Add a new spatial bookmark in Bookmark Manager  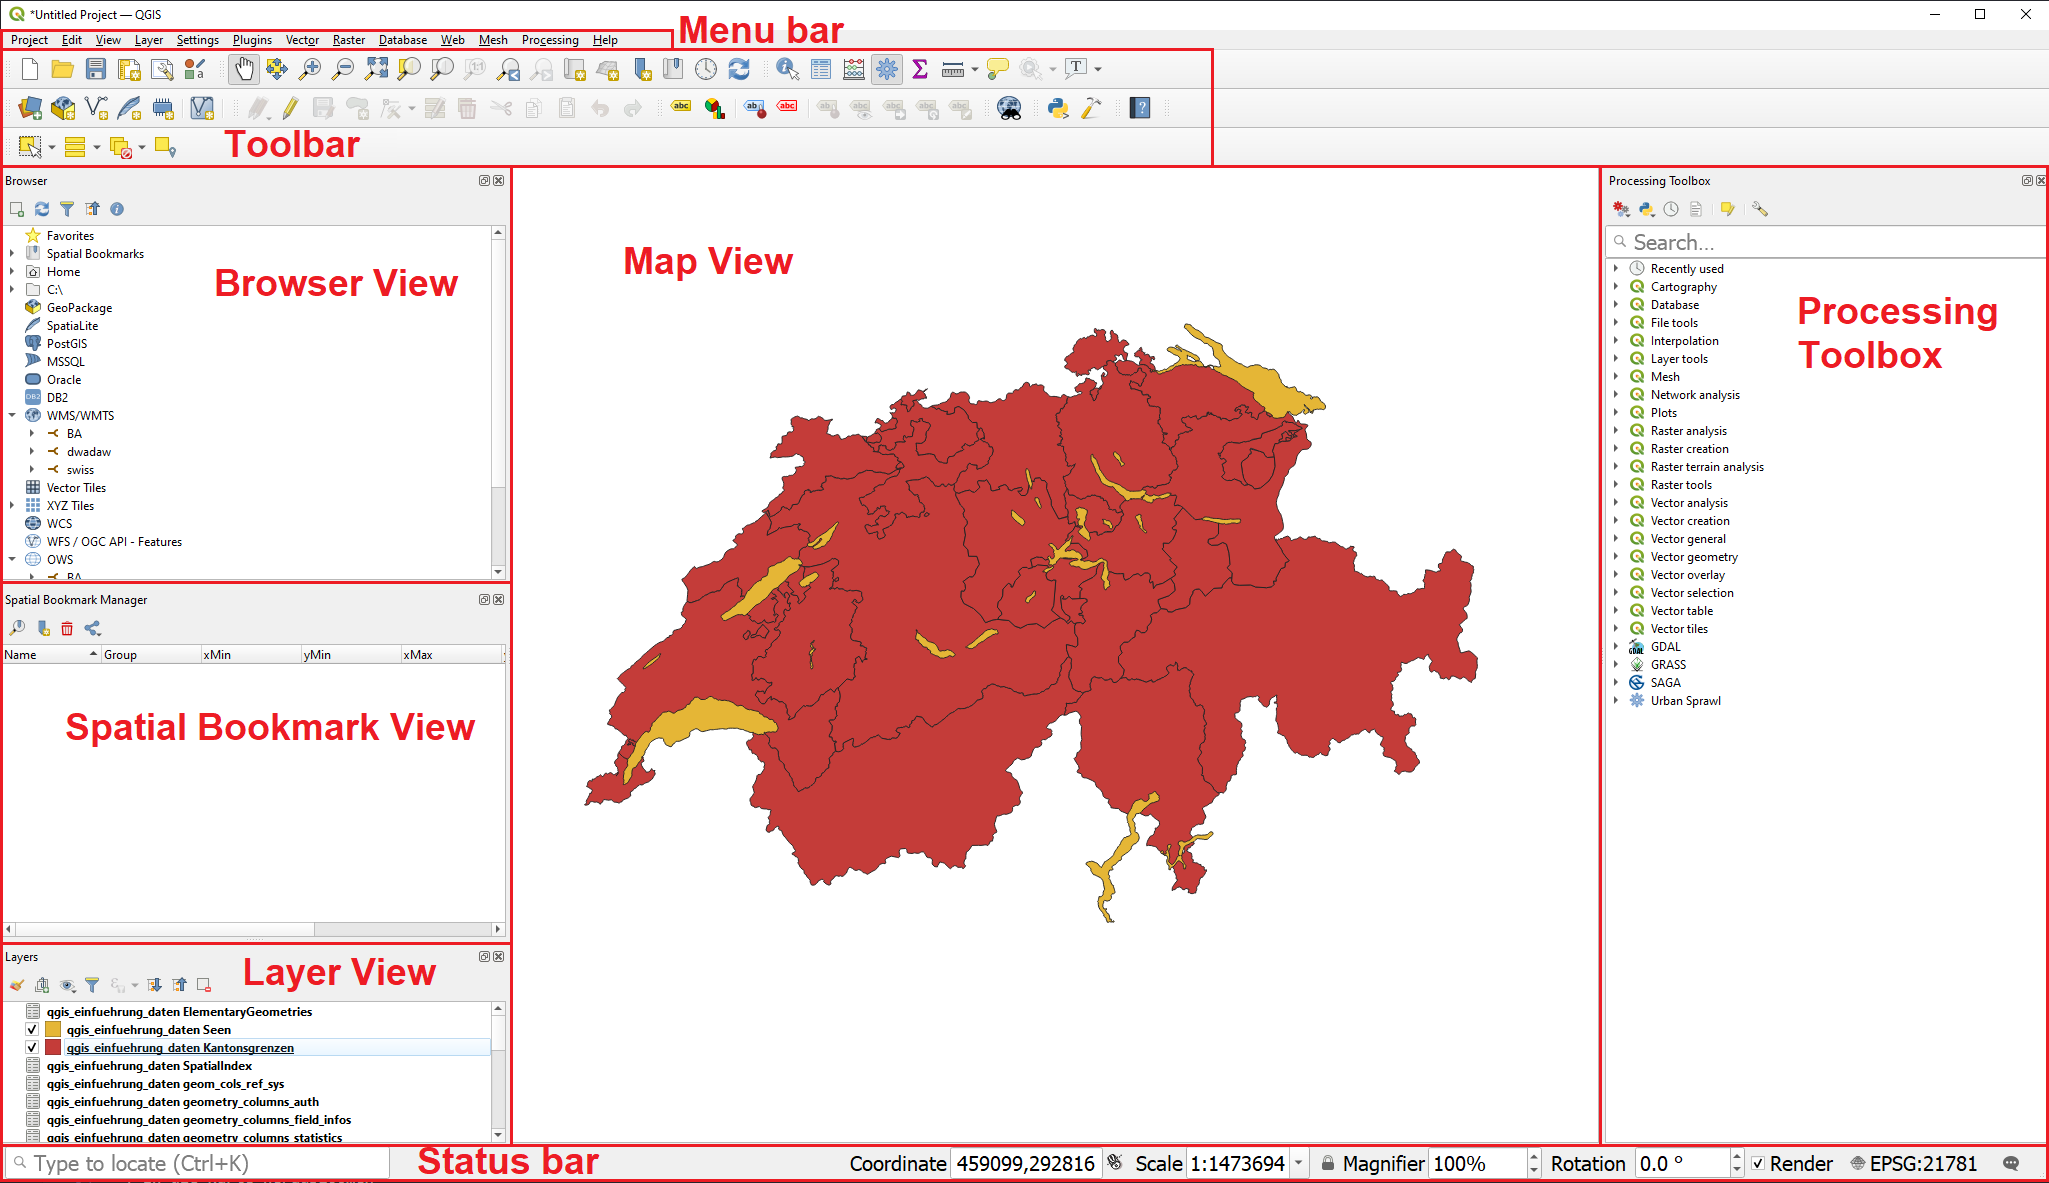tap(43, 628)
